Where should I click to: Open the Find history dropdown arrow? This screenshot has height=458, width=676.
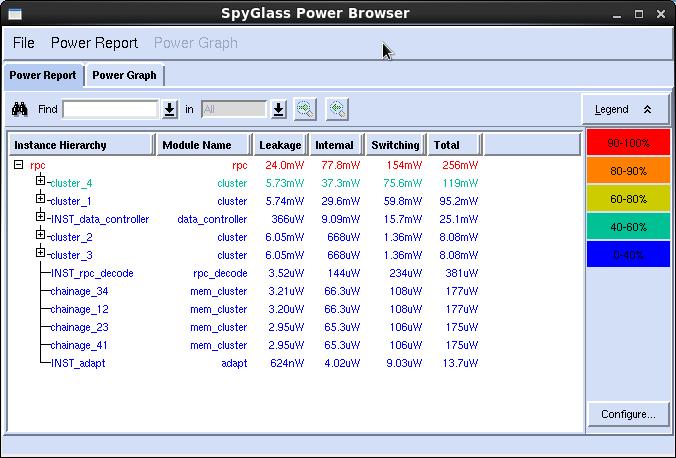click(x=170, y=109)
